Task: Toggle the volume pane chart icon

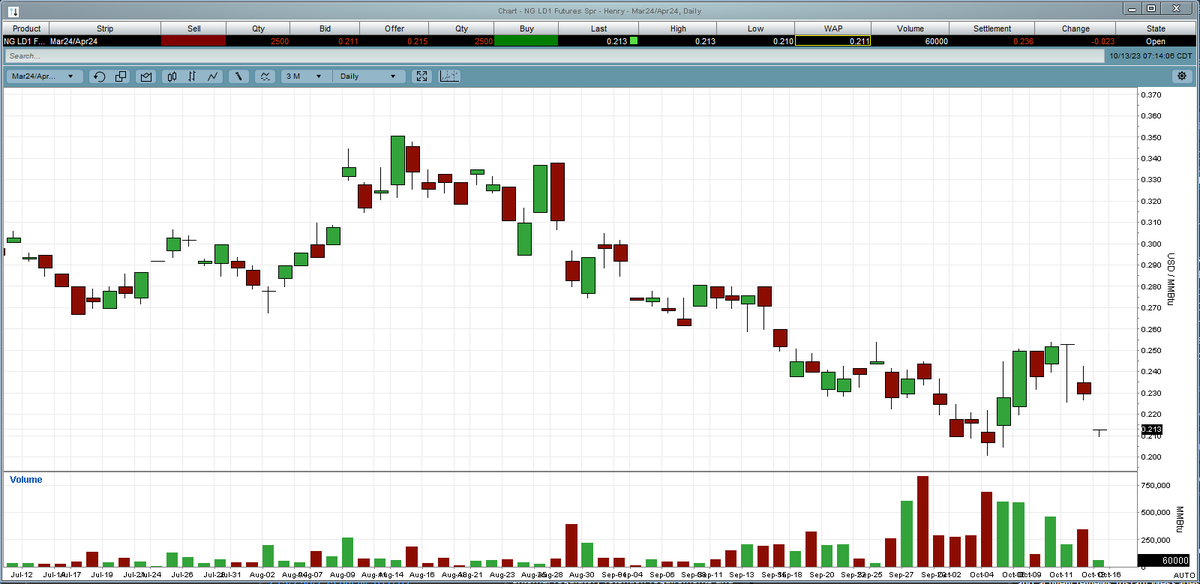Action: pos(449,76)
